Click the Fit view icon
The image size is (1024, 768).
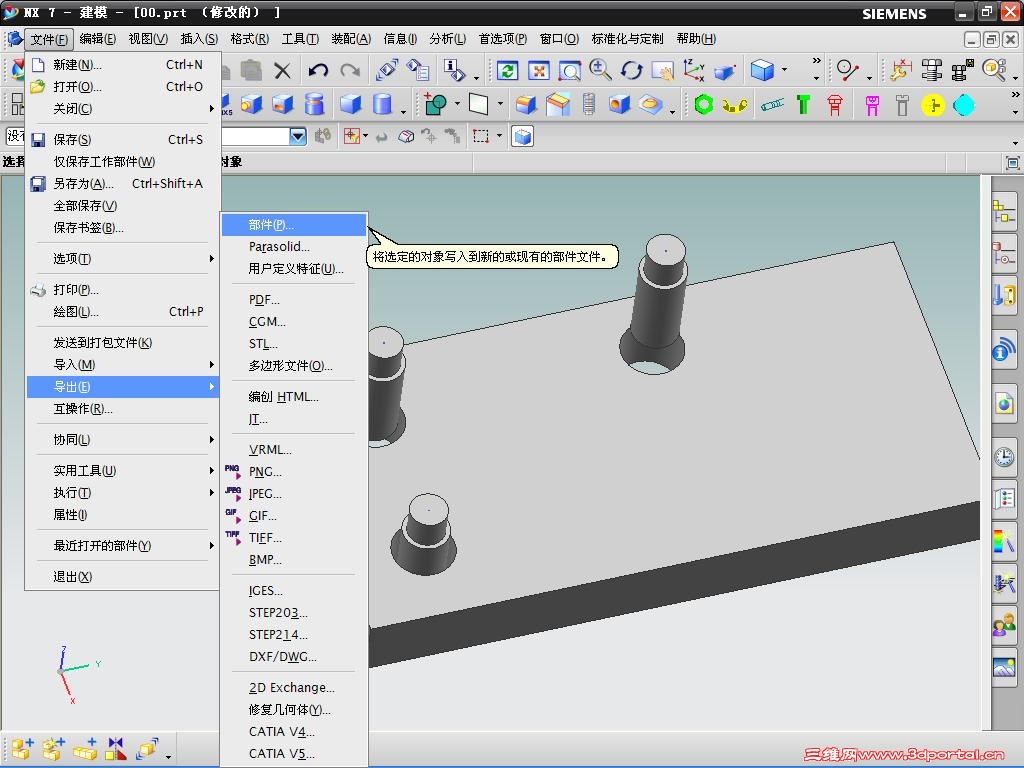point(539,70)
